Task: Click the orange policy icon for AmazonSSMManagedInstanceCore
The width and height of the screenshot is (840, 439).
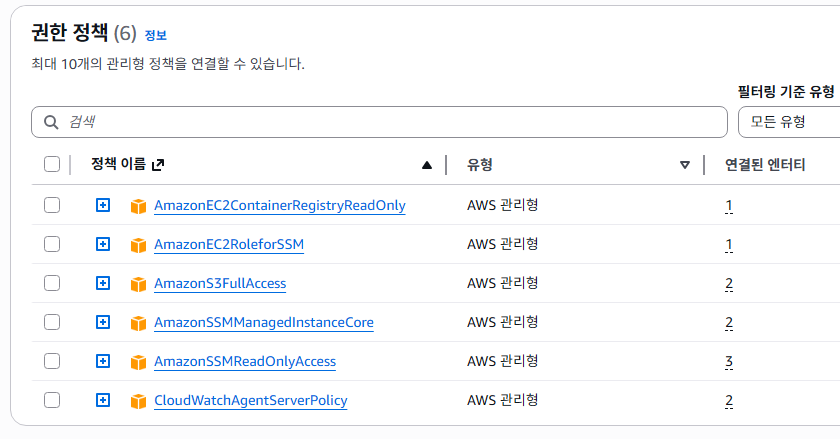Action: [x=138, y=323]
